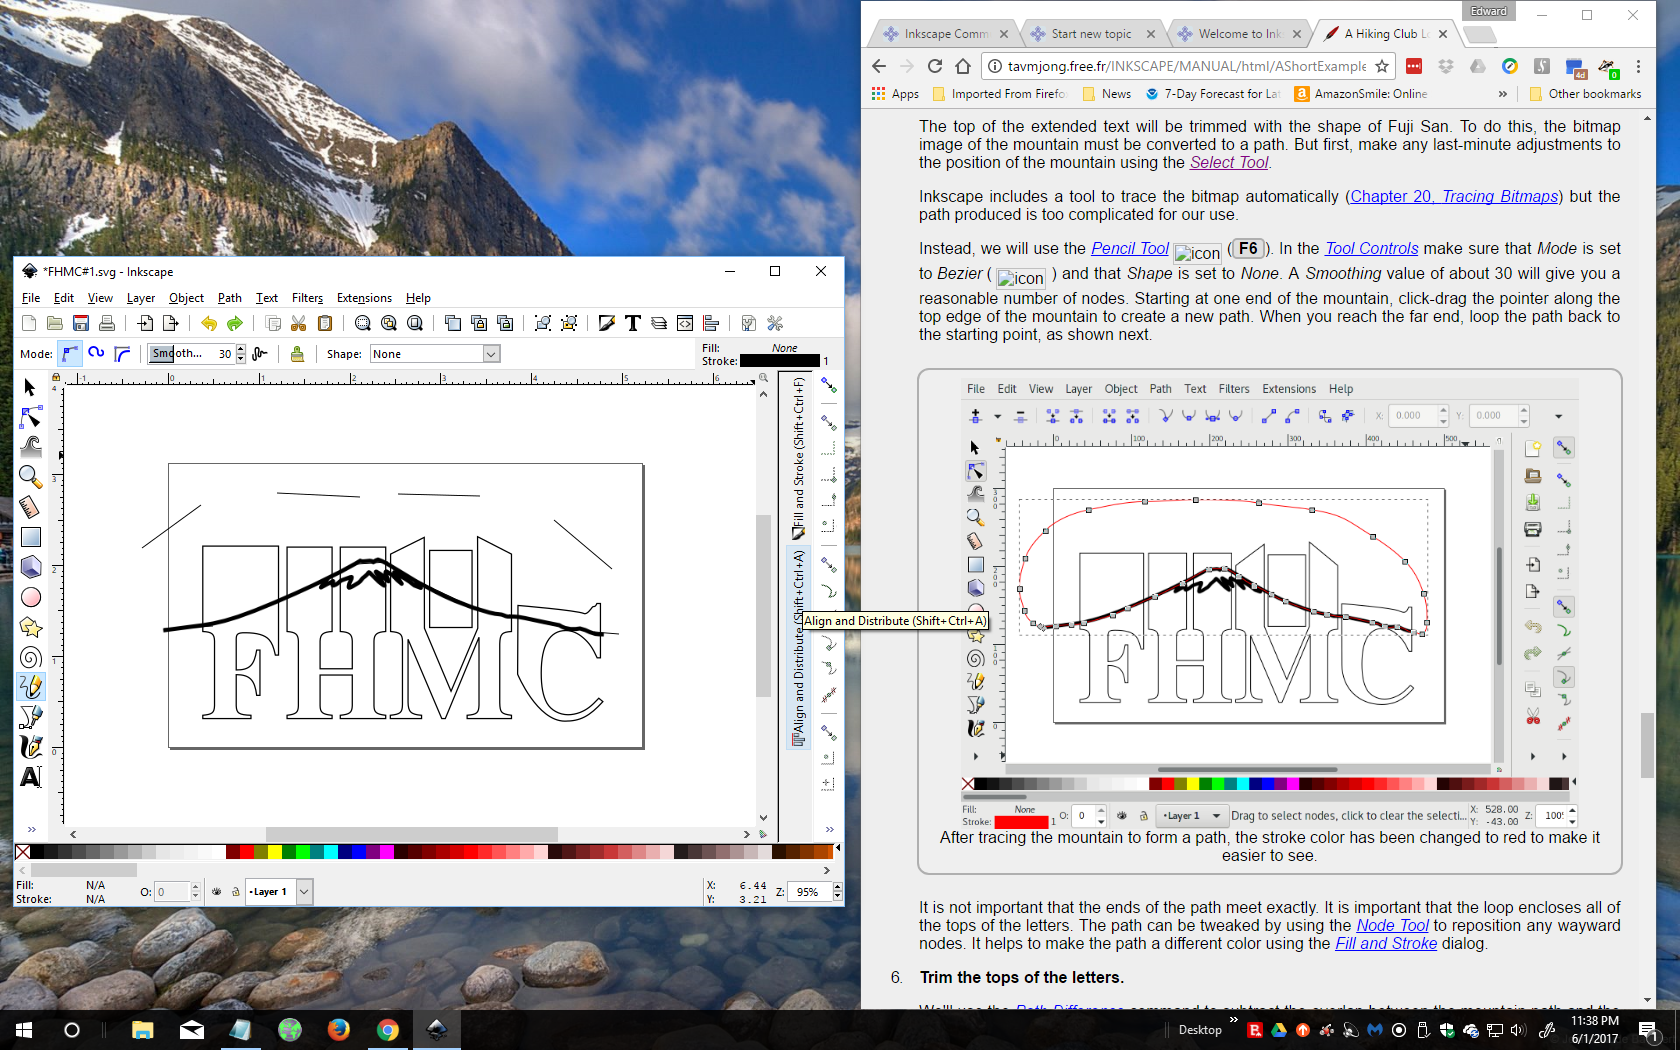The height and width of the screenshot is (1050, 1680).
Task: Open the 'Fill and Stroke' link in webpage
Action: click(1386, 943)
